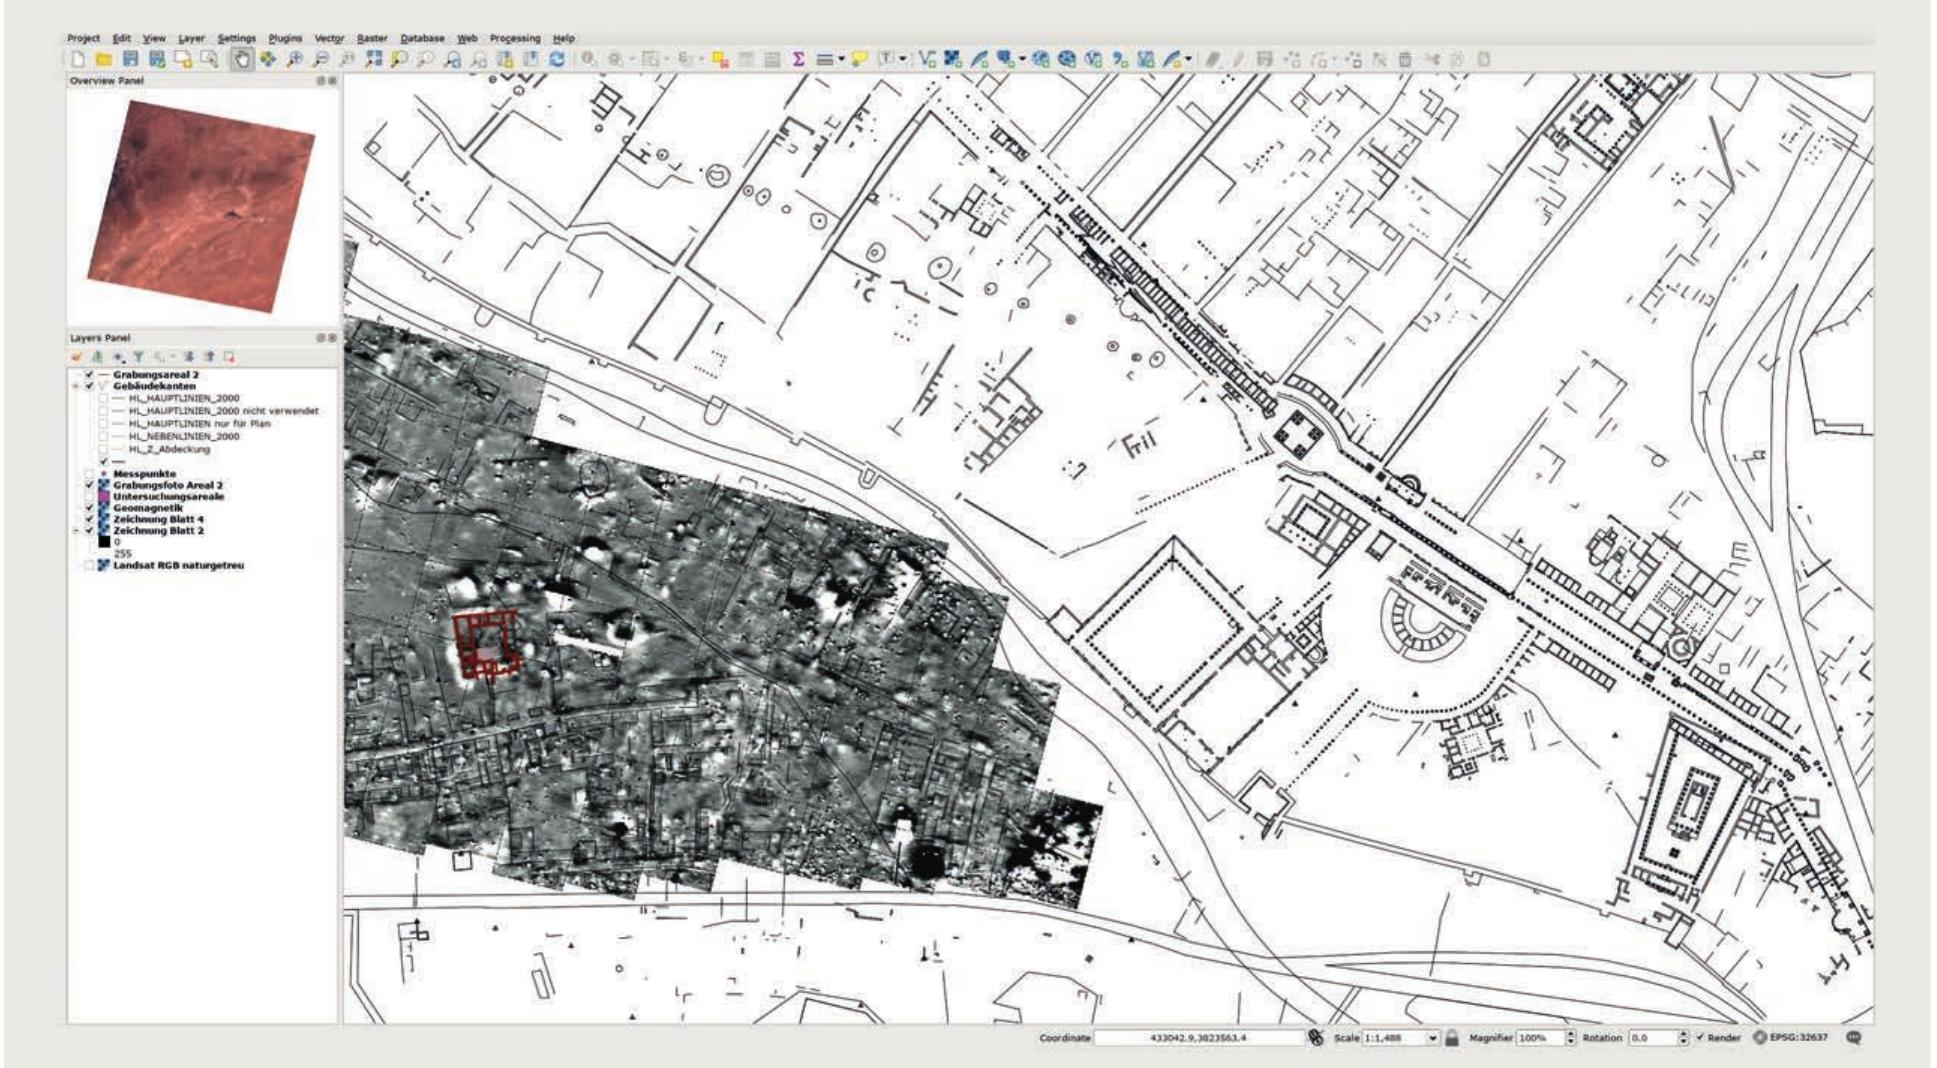Click Filter Legend funnel icon in Layers Panel

pos(138,357)
